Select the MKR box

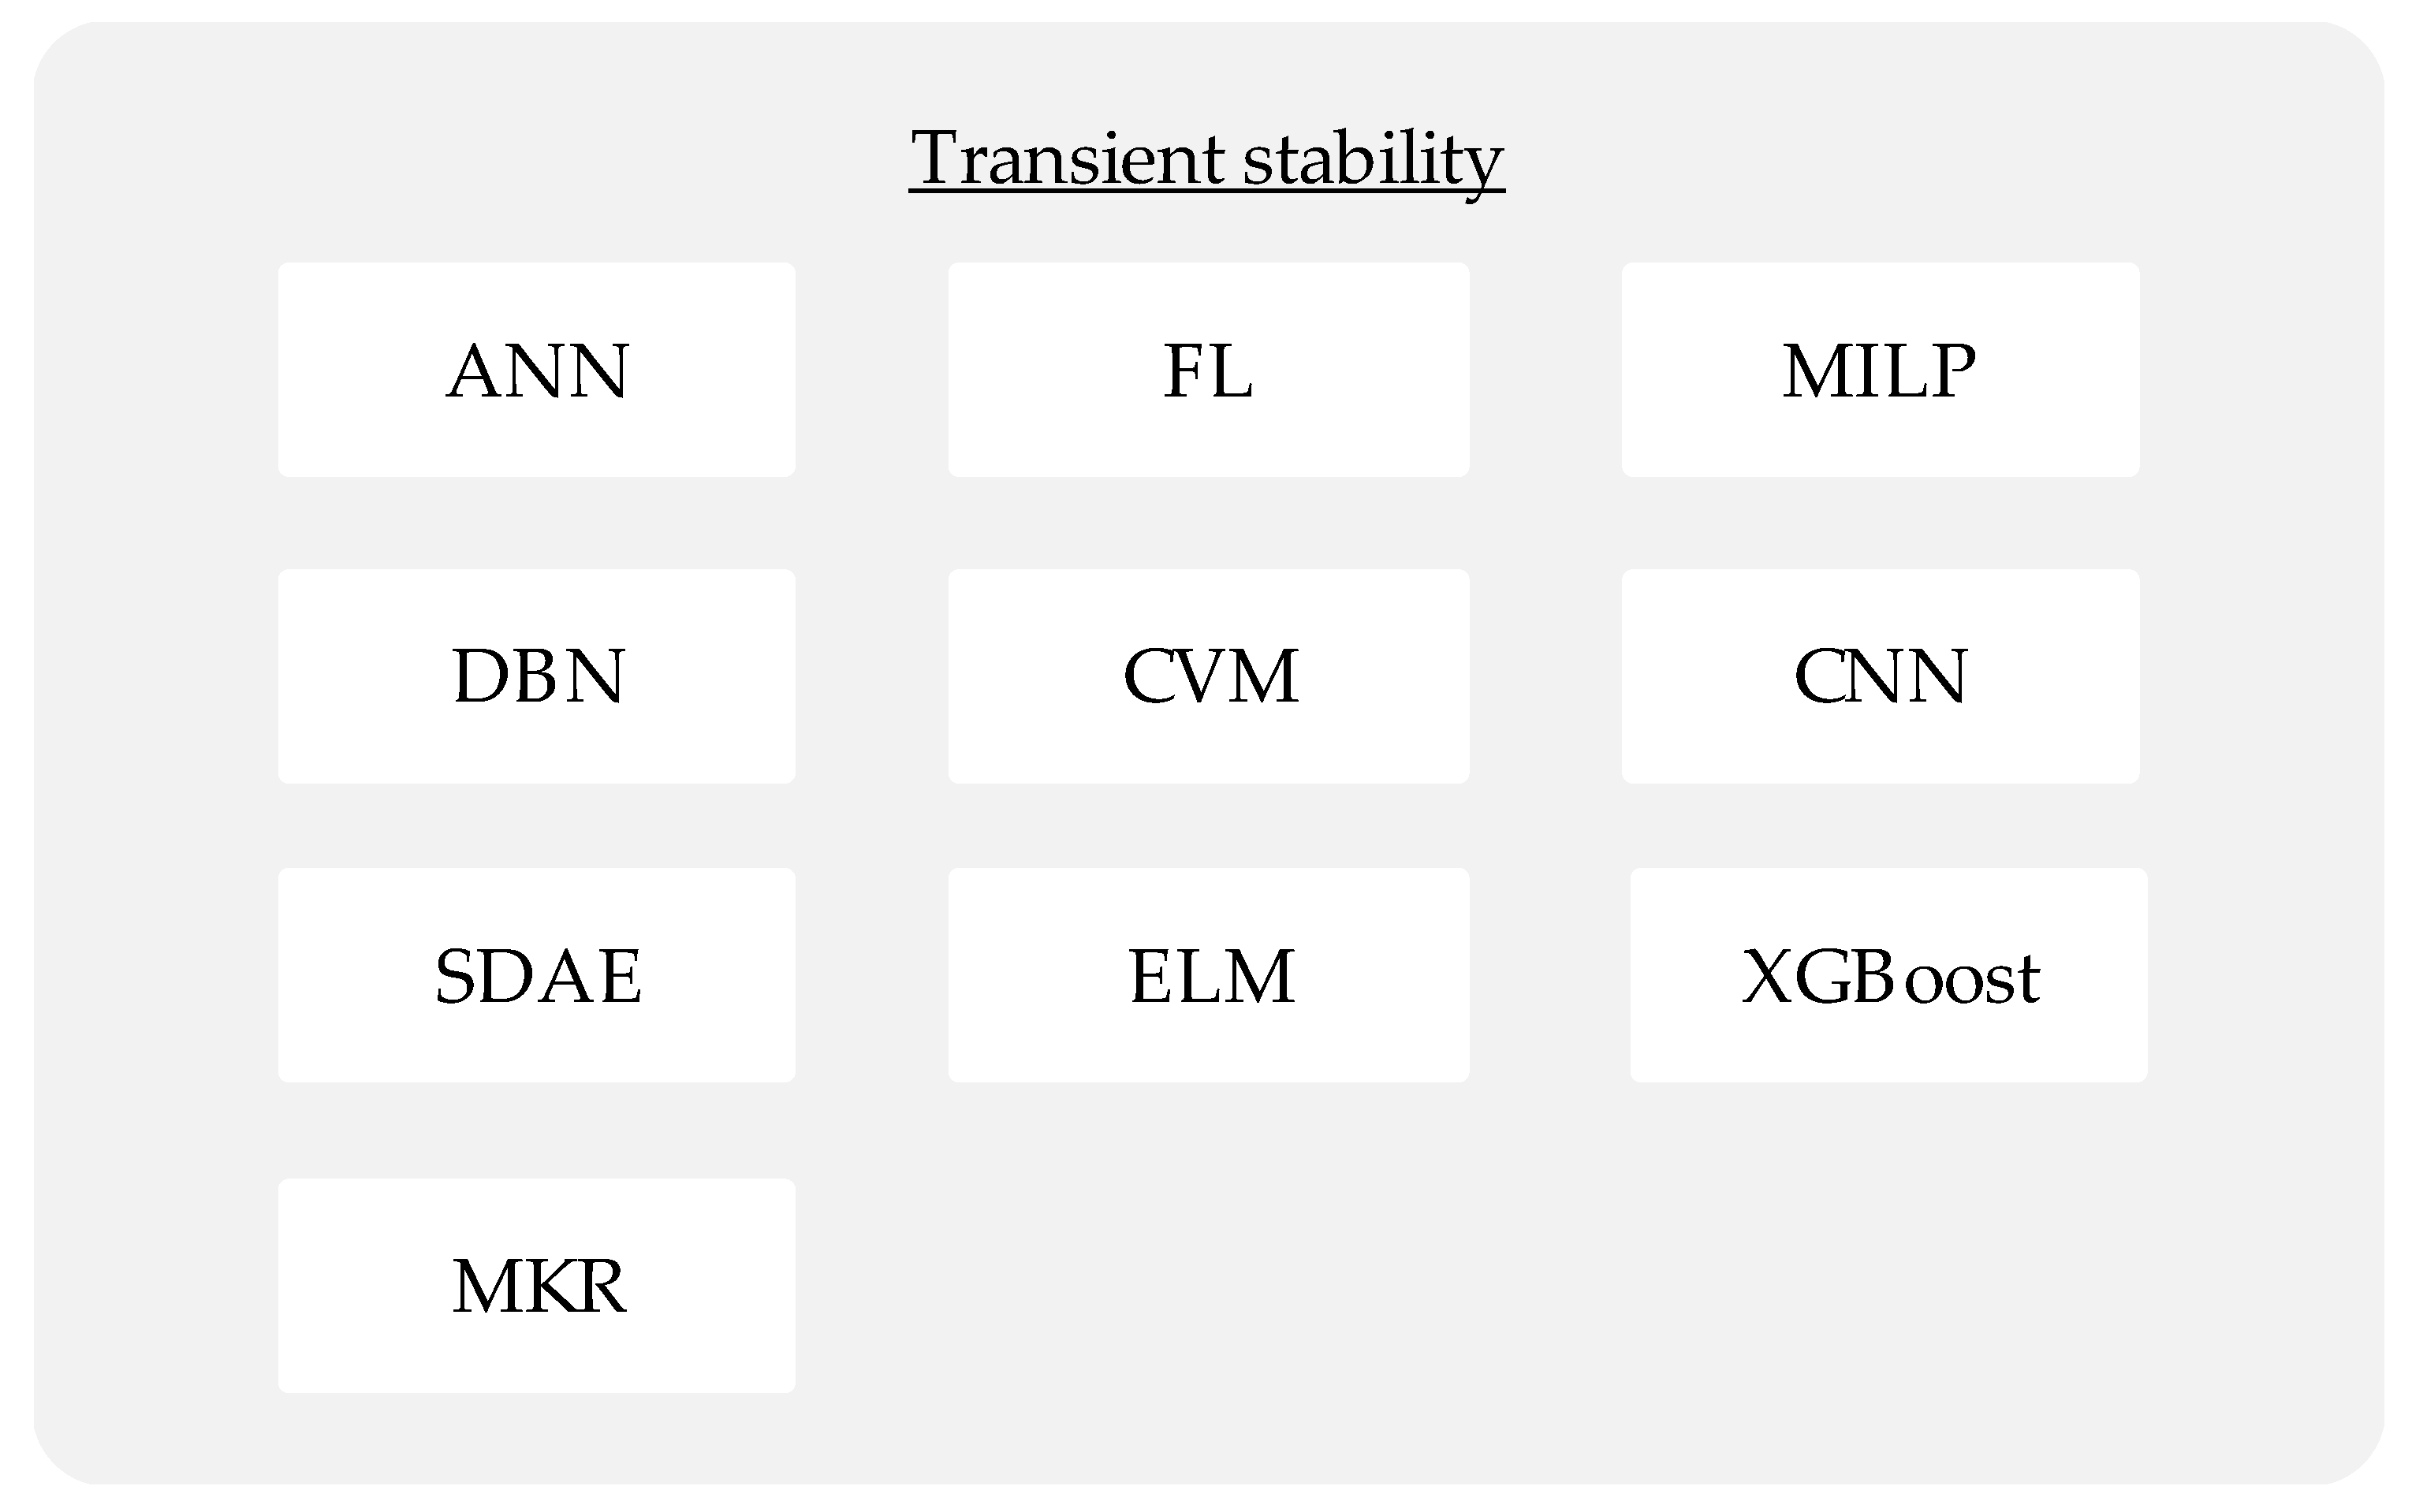coord(536,1286)
